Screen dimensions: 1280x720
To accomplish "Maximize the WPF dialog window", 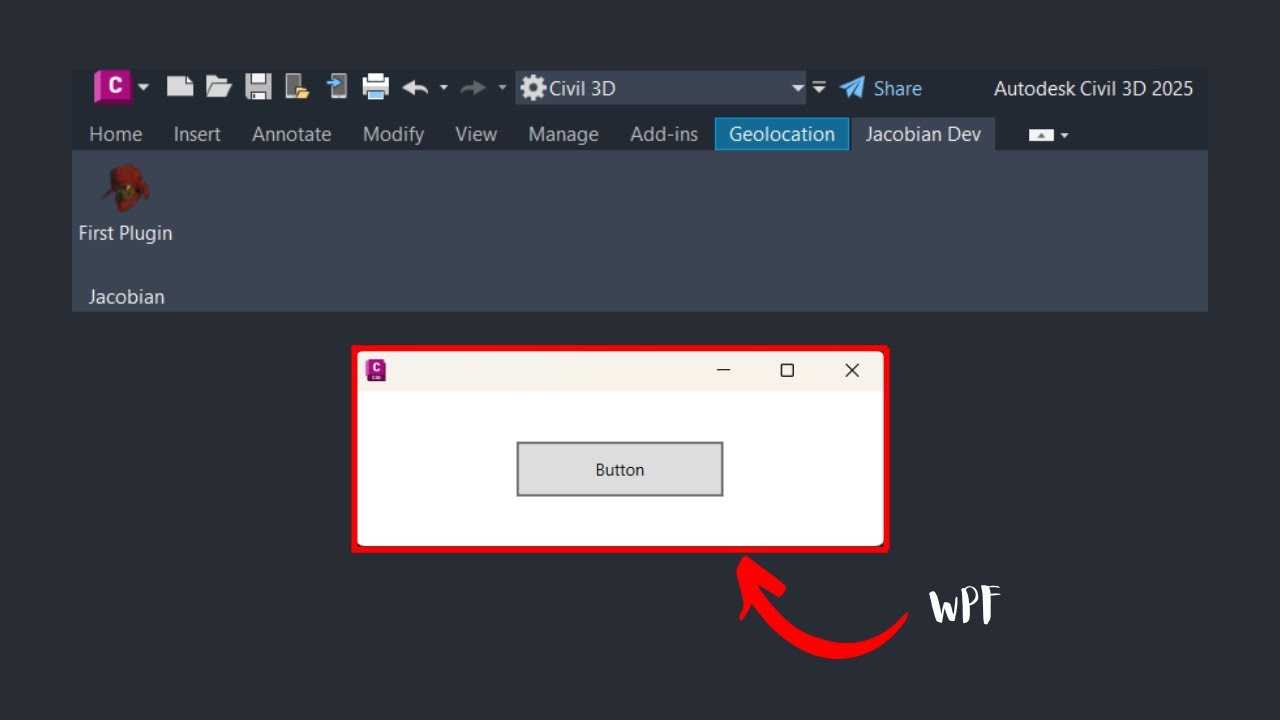I will (787, 370).
